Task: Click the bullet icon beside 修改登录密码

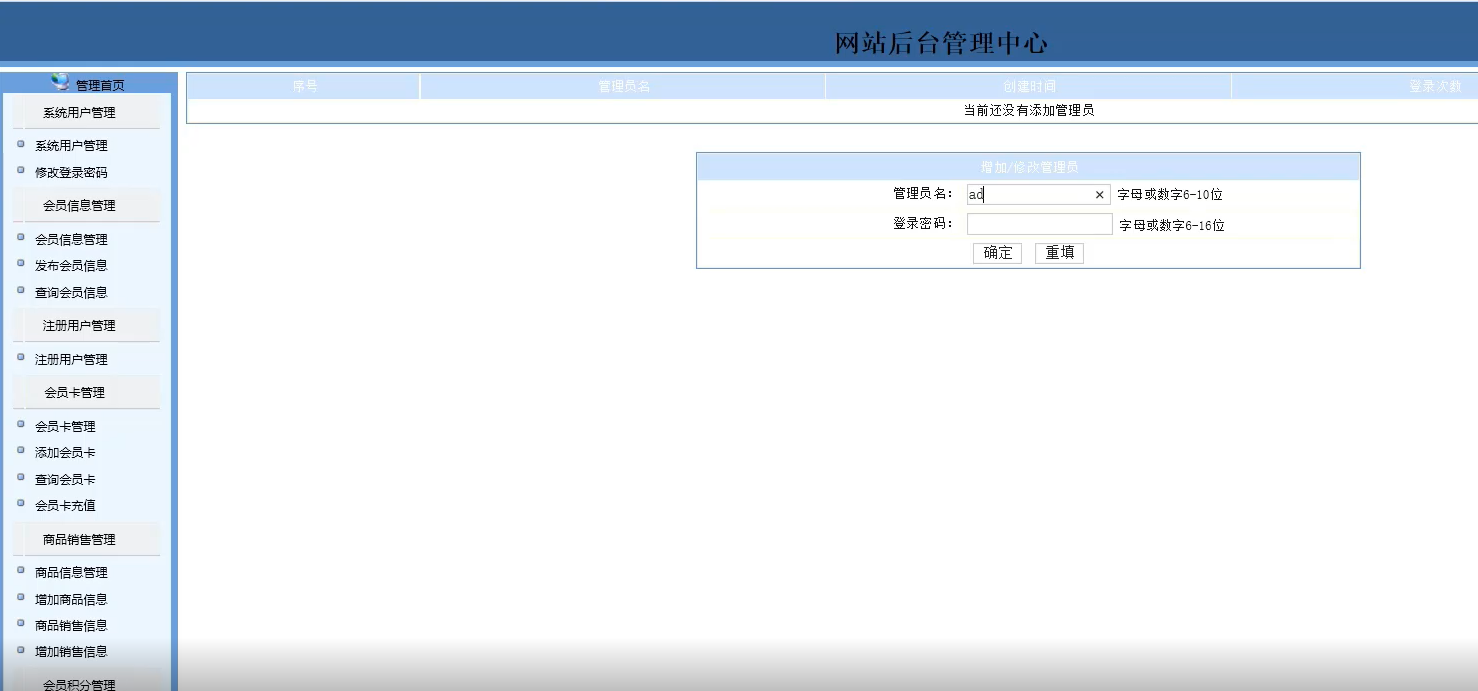Action: pyautogui.click(x=21, y=171)
